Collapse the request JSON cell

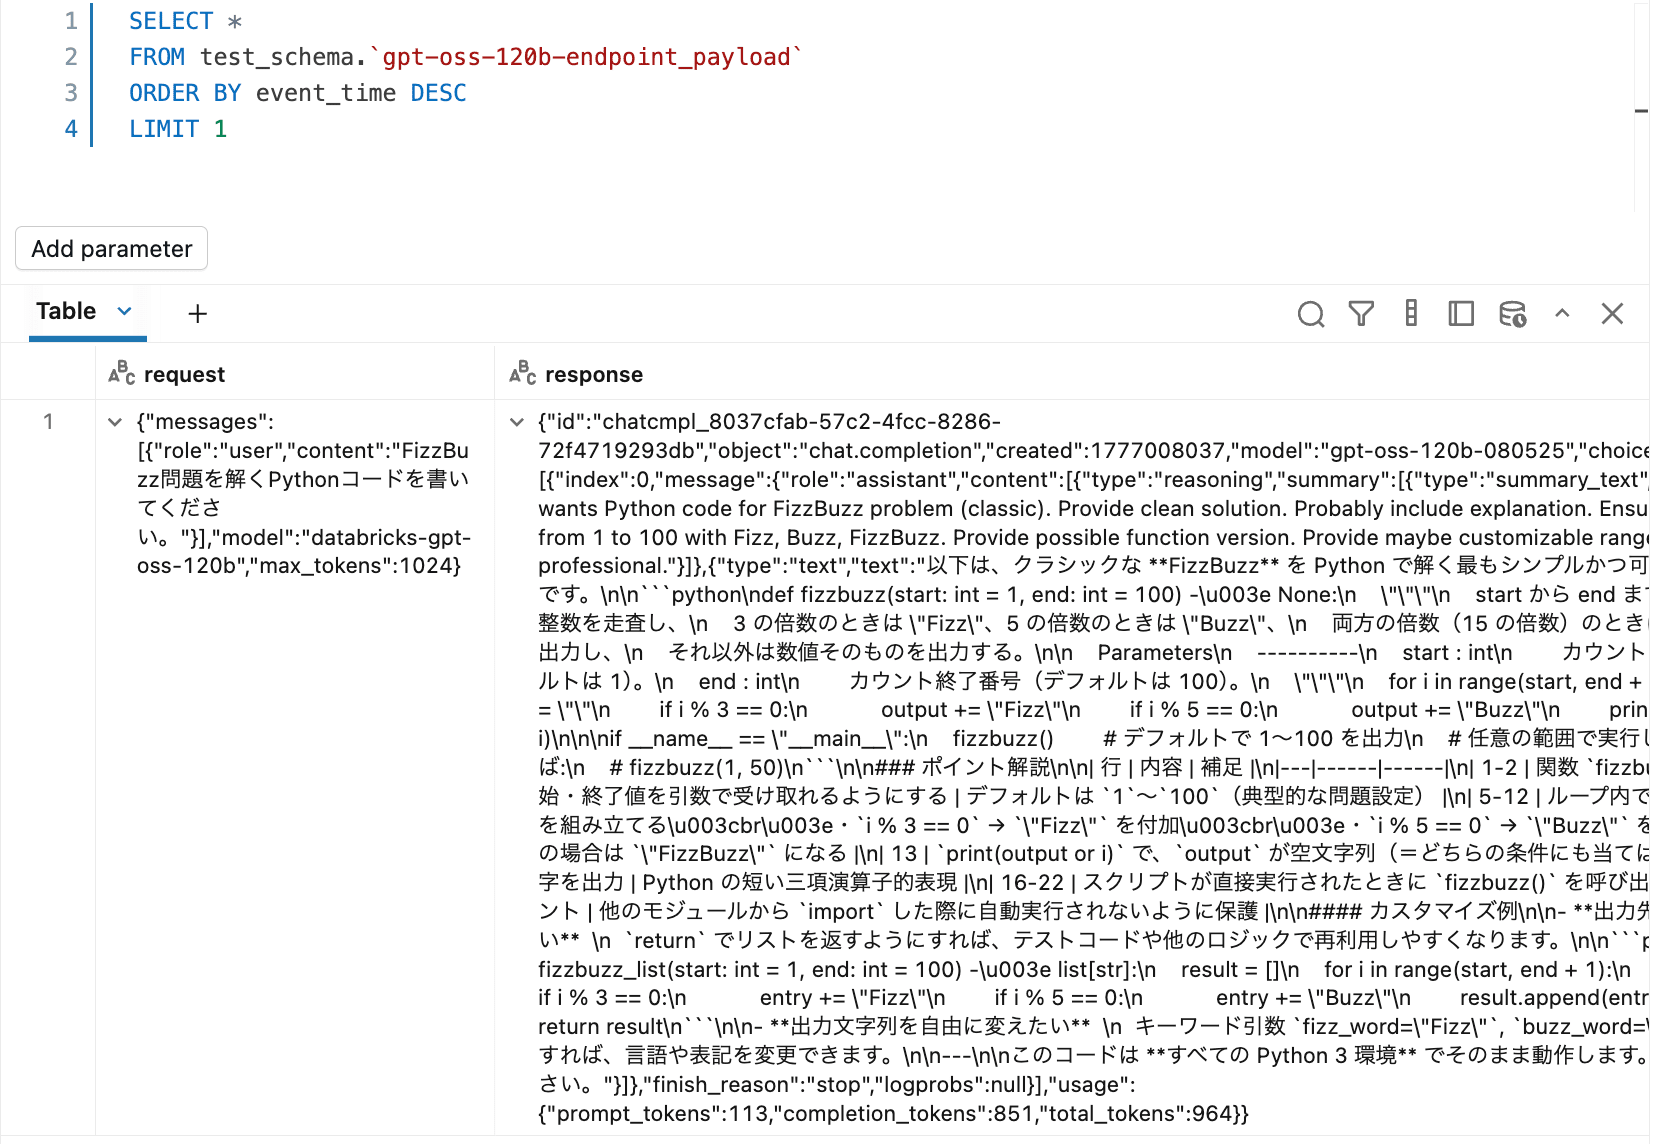click(114, 422)
